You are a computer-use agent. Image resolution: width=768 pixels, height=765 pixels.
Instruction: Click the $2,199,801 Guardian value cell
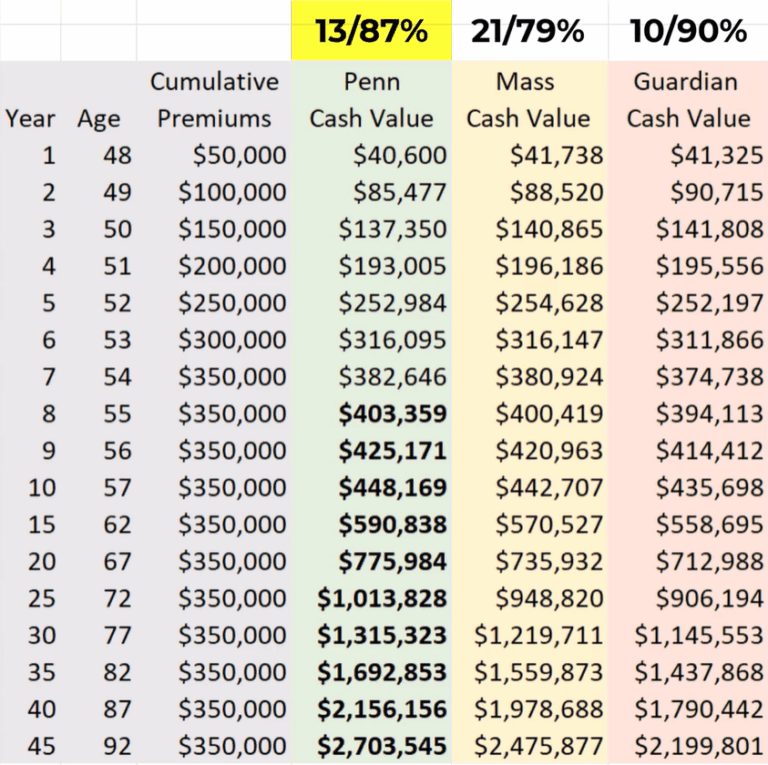click(x=688, y=746)
